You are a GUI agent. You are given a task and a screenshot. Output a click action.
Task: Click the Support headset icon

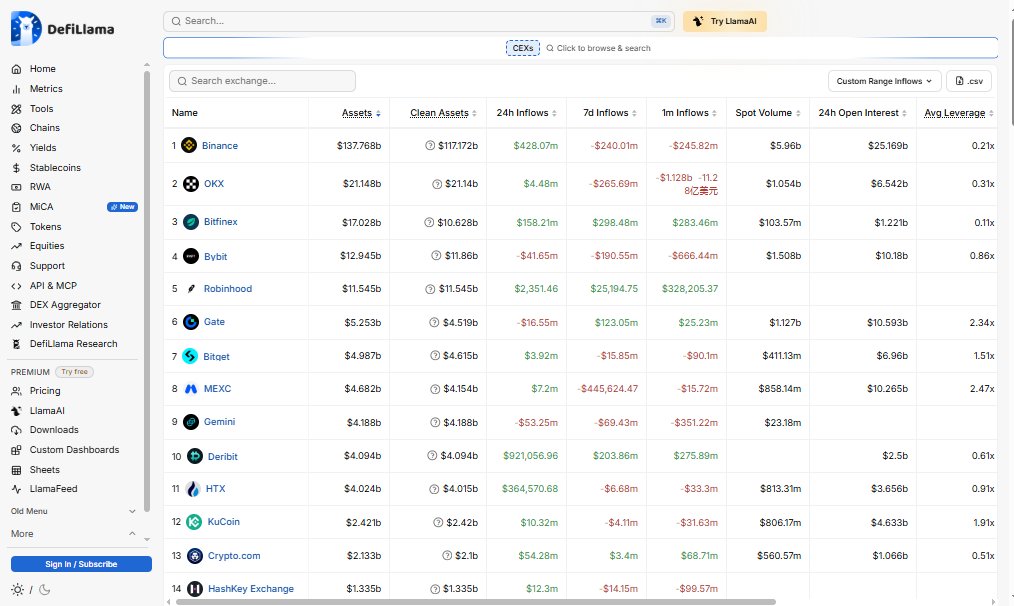coord(17,266)
